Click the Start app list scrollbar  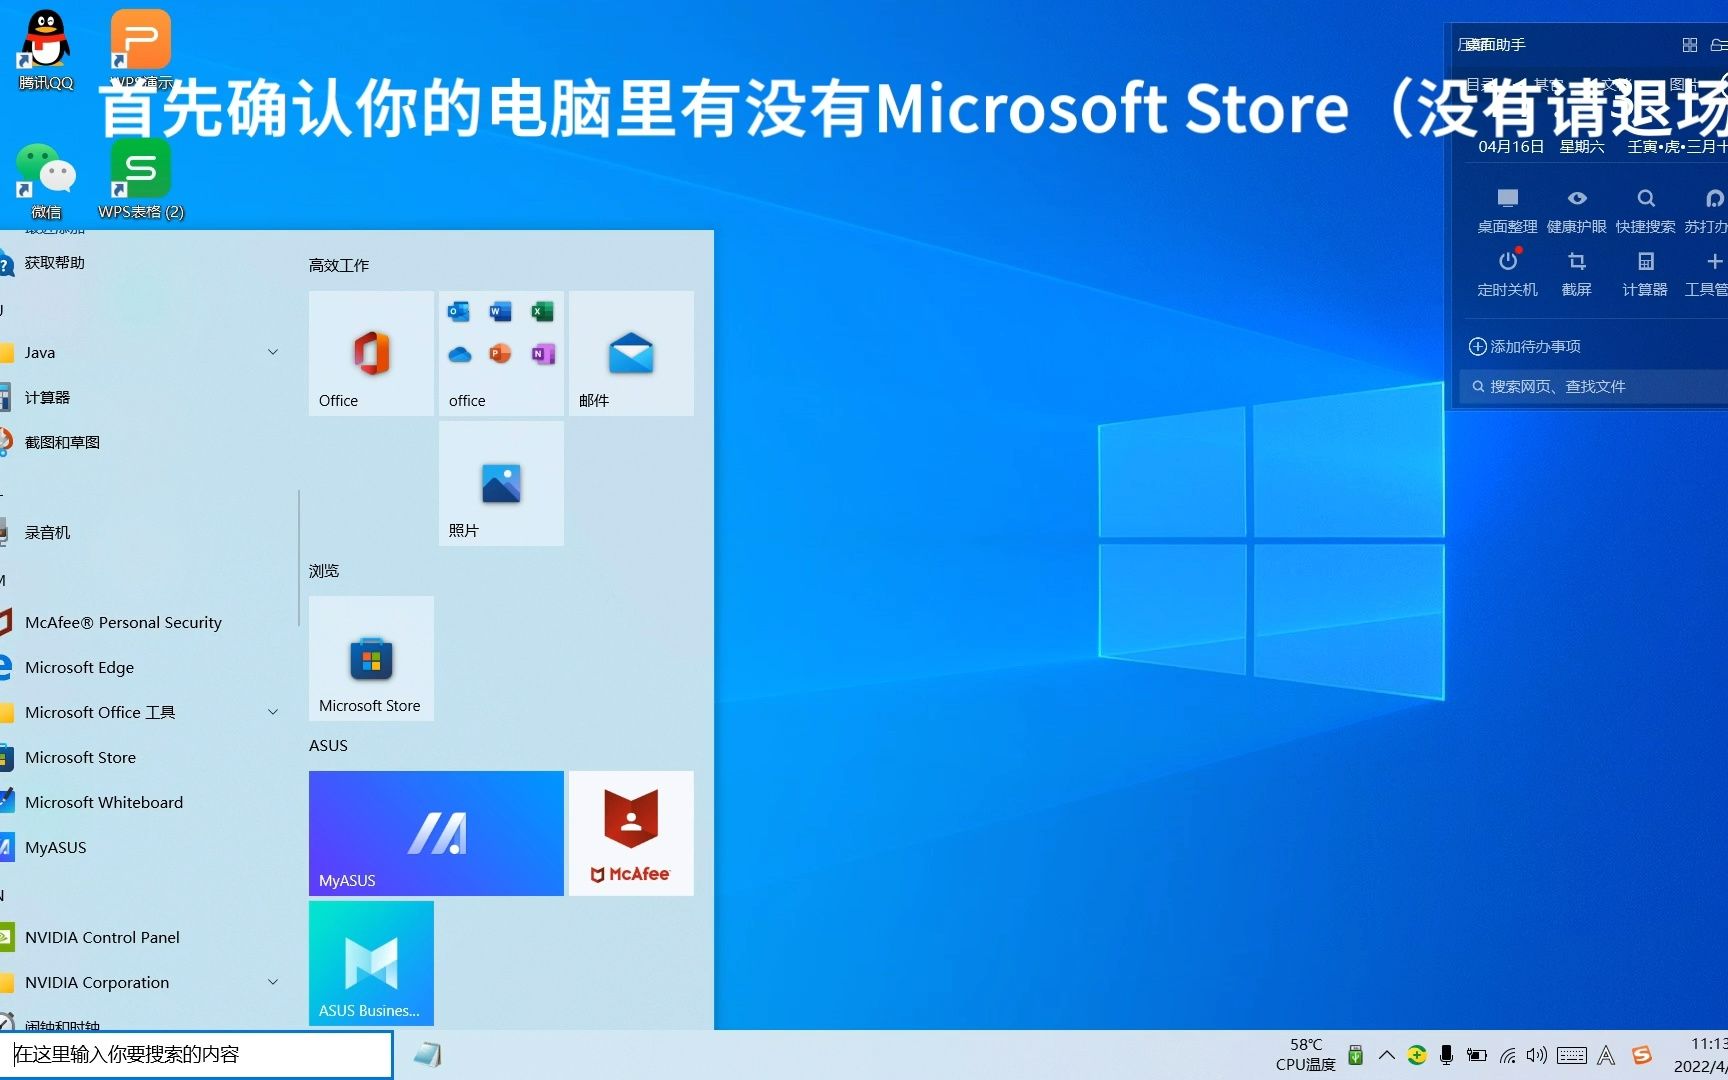pyautogui.click(x=298, y=558)
